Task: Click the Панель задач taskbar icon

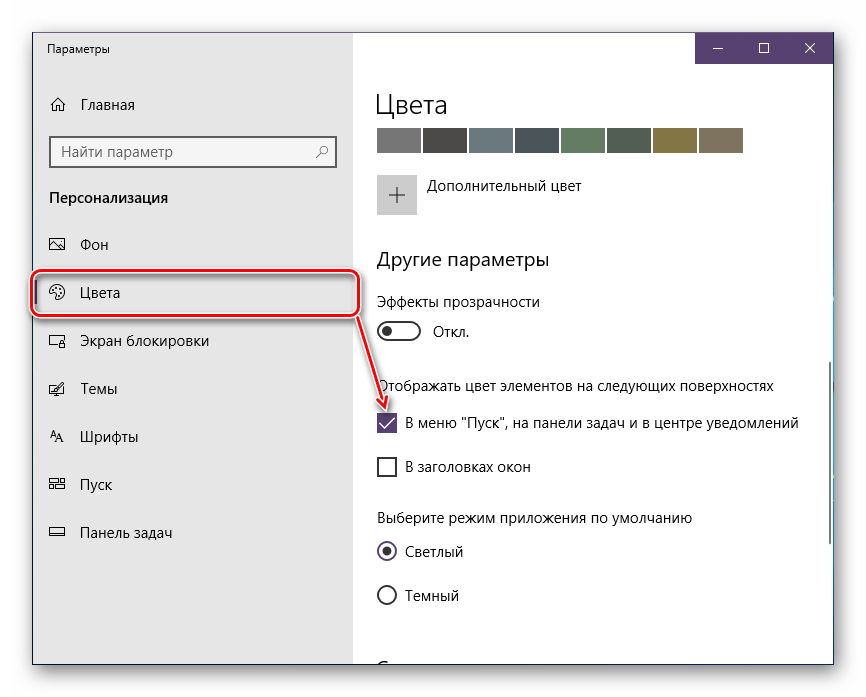Action: point(58,533)
